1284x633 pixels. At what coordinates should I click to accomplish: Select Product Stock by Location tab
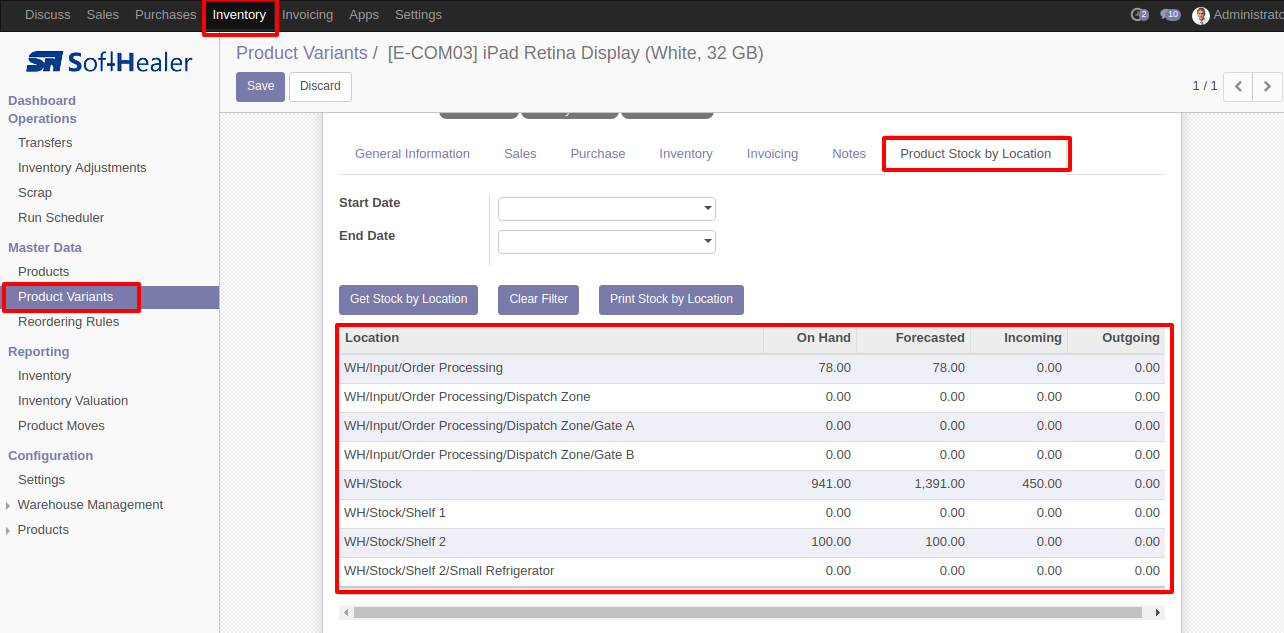[x=976, y=154]
